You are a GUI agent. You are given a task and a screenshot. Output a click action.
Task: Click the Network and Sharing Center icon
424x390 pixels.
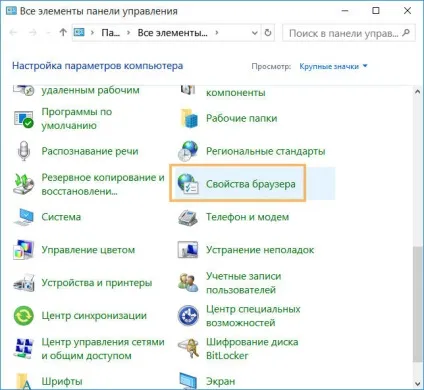pos(24,348)
